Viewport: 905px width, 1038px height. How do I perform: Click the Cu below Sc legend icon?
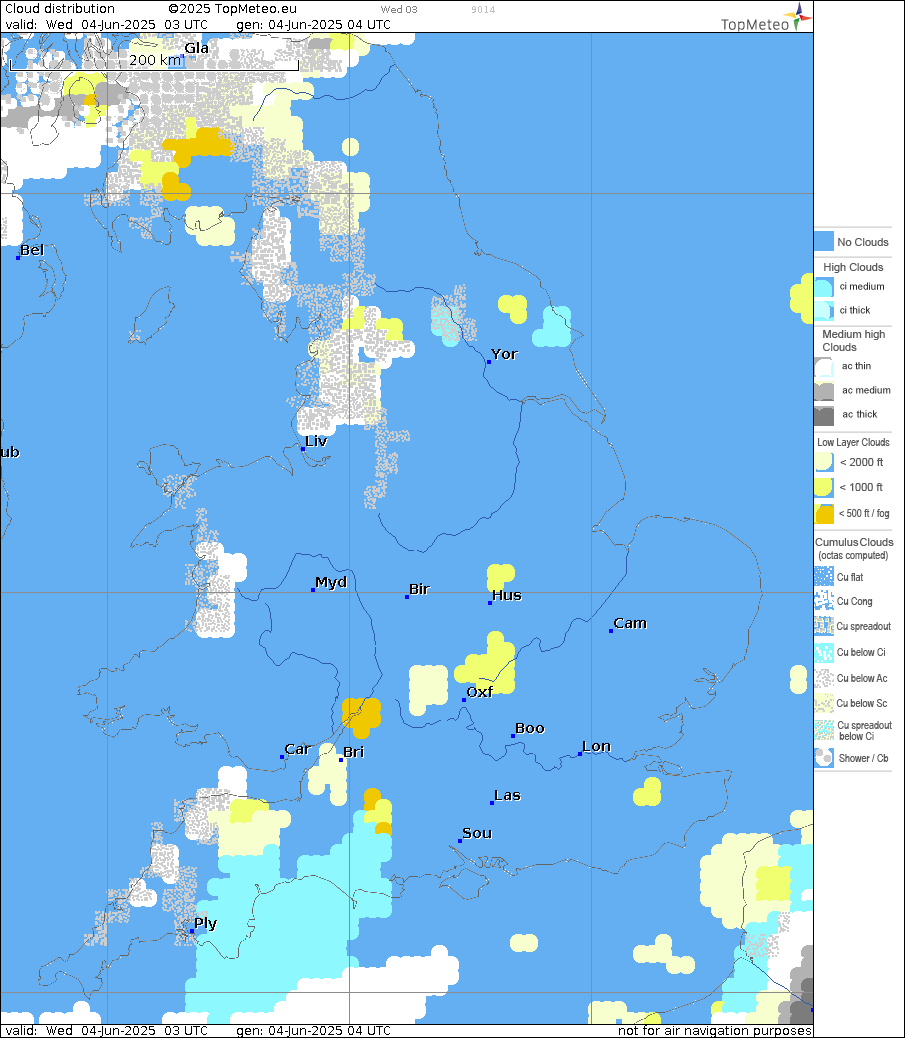point(824,703)
